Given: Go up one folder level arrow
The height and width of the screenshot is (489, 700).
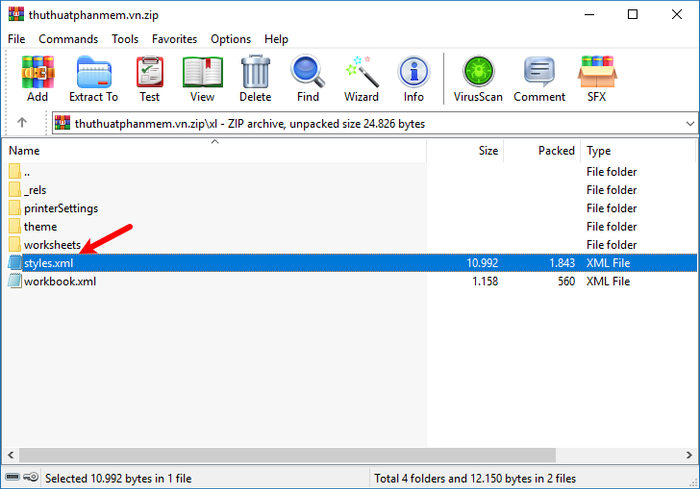Looking at the screenshot, I should [x=22, y=122].
